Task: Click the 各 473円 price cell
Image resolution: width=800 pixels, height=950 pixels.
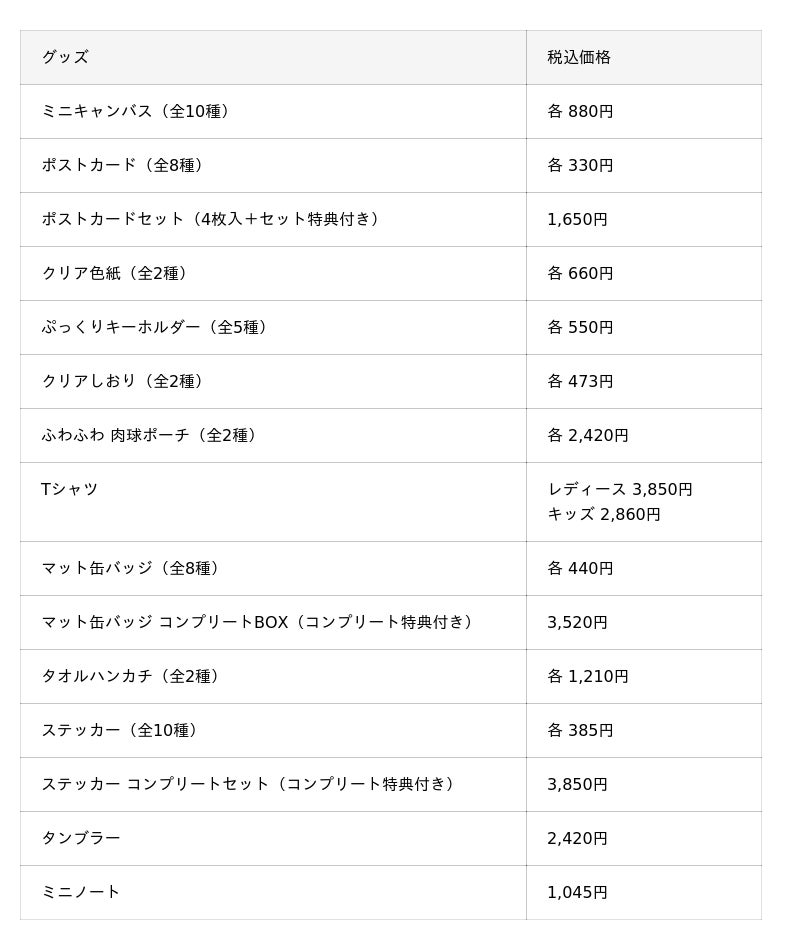Action: pyautogui.click(x=644, y=382)
